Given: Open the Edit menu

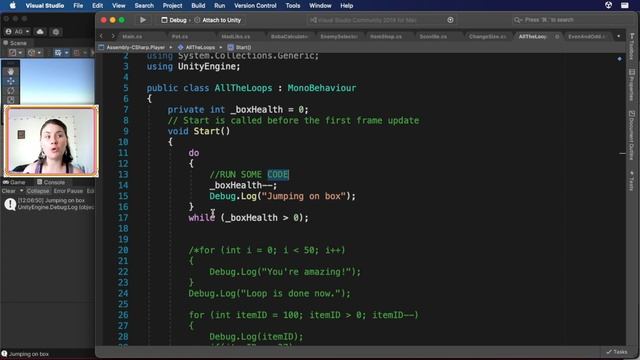Looking at the screenshot, I should click(x=97, y=5).
